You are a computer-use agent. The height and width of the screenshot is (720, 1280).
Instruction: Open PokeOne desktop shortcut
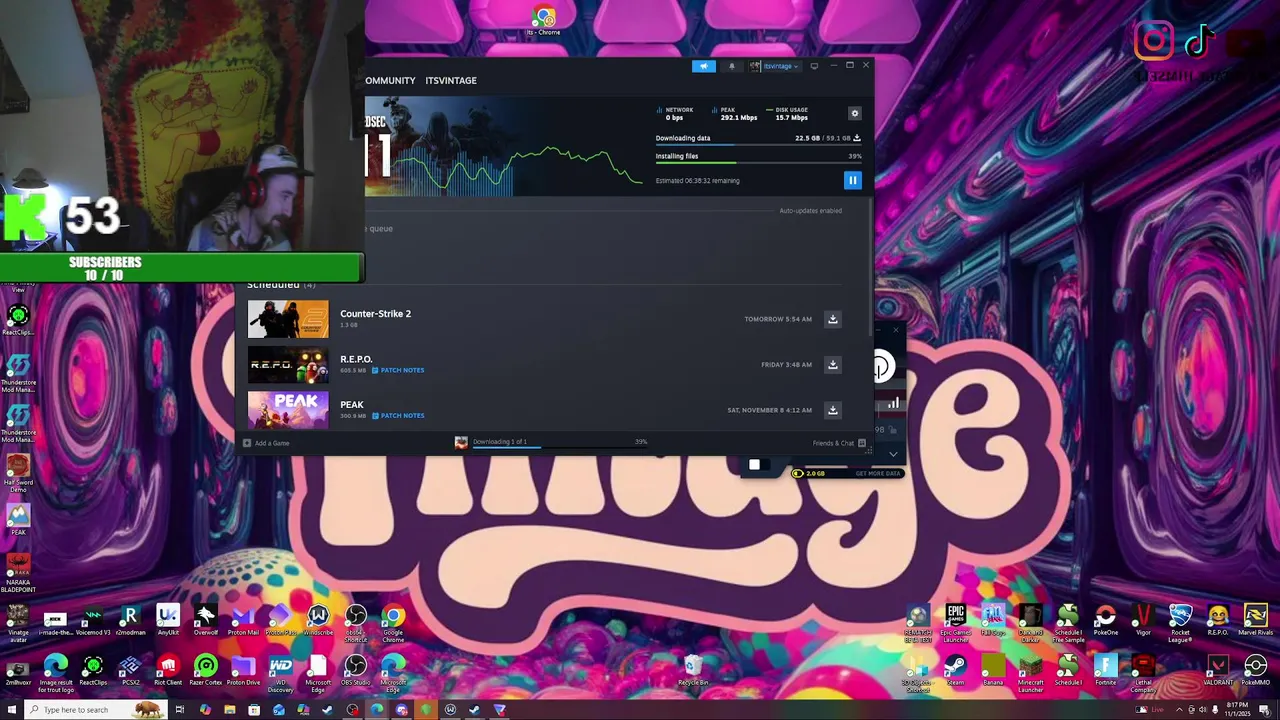tap(1106, 620)
